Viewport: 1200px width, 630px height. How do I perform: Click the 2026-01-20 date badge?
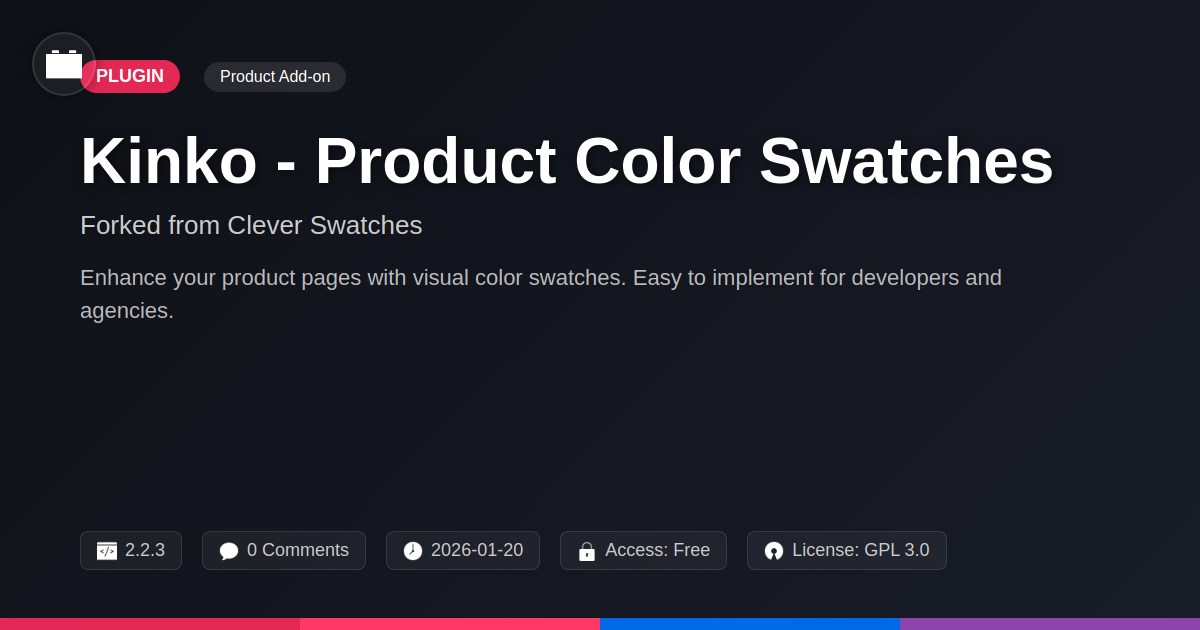tap(463, 551)
